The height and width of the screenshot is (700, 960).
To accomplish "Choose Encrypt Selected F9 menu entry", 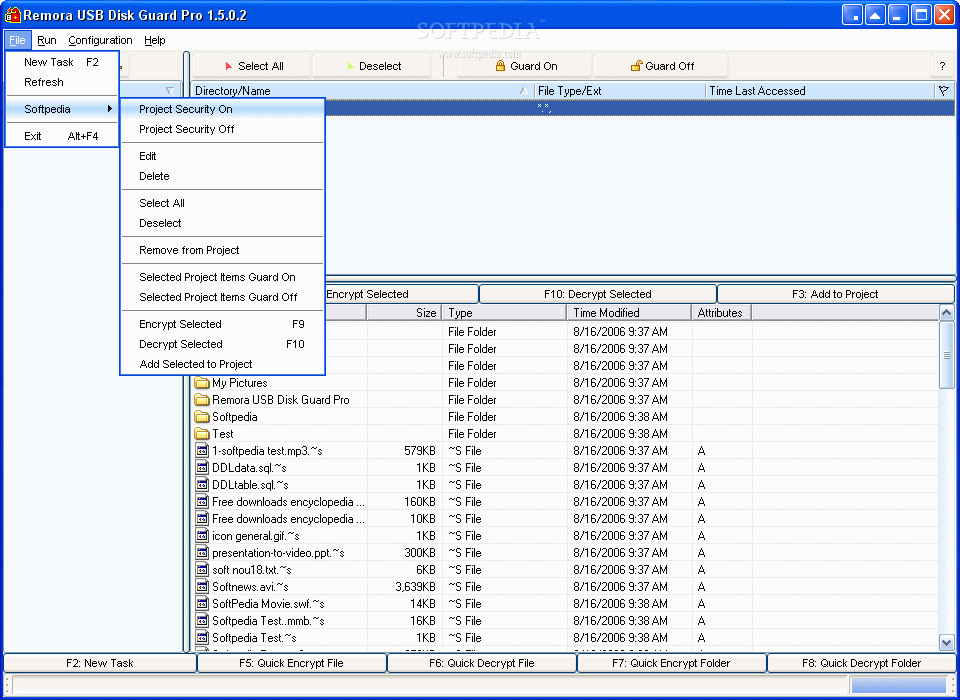I will pos(222,325).
